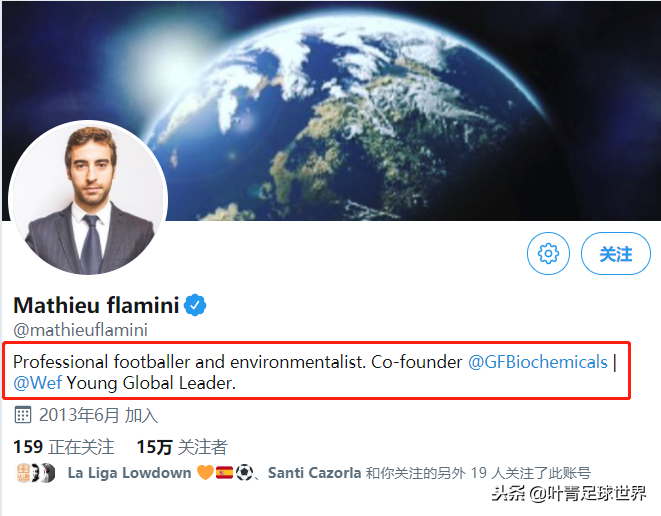Click the soccer ball emoji

coord(243,473)
